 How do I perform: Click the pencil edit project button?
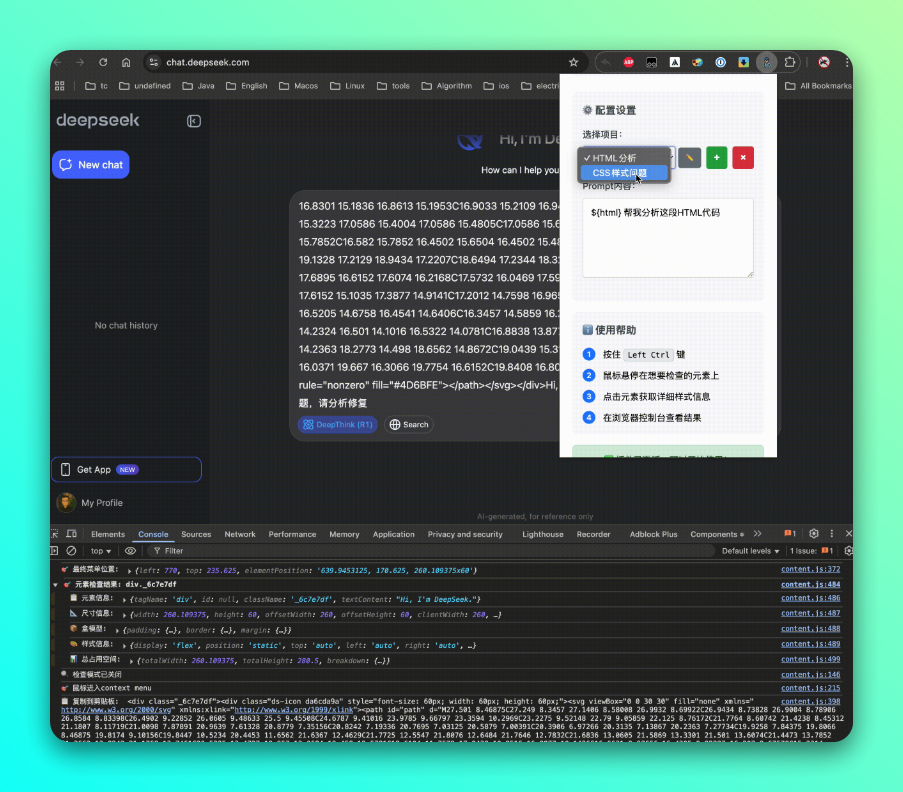tap(689, 157)
